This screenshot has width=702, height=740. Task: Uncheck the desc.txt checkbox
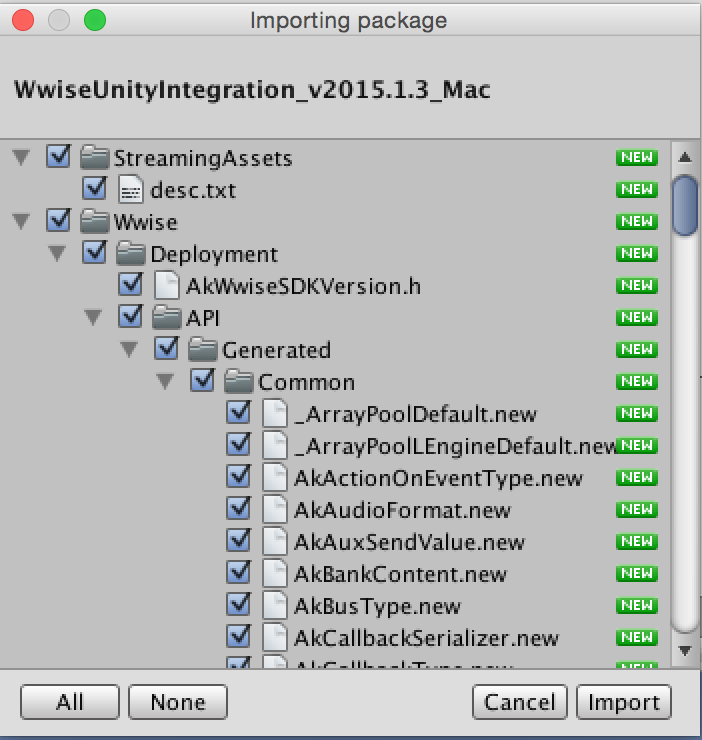point(94,188)
